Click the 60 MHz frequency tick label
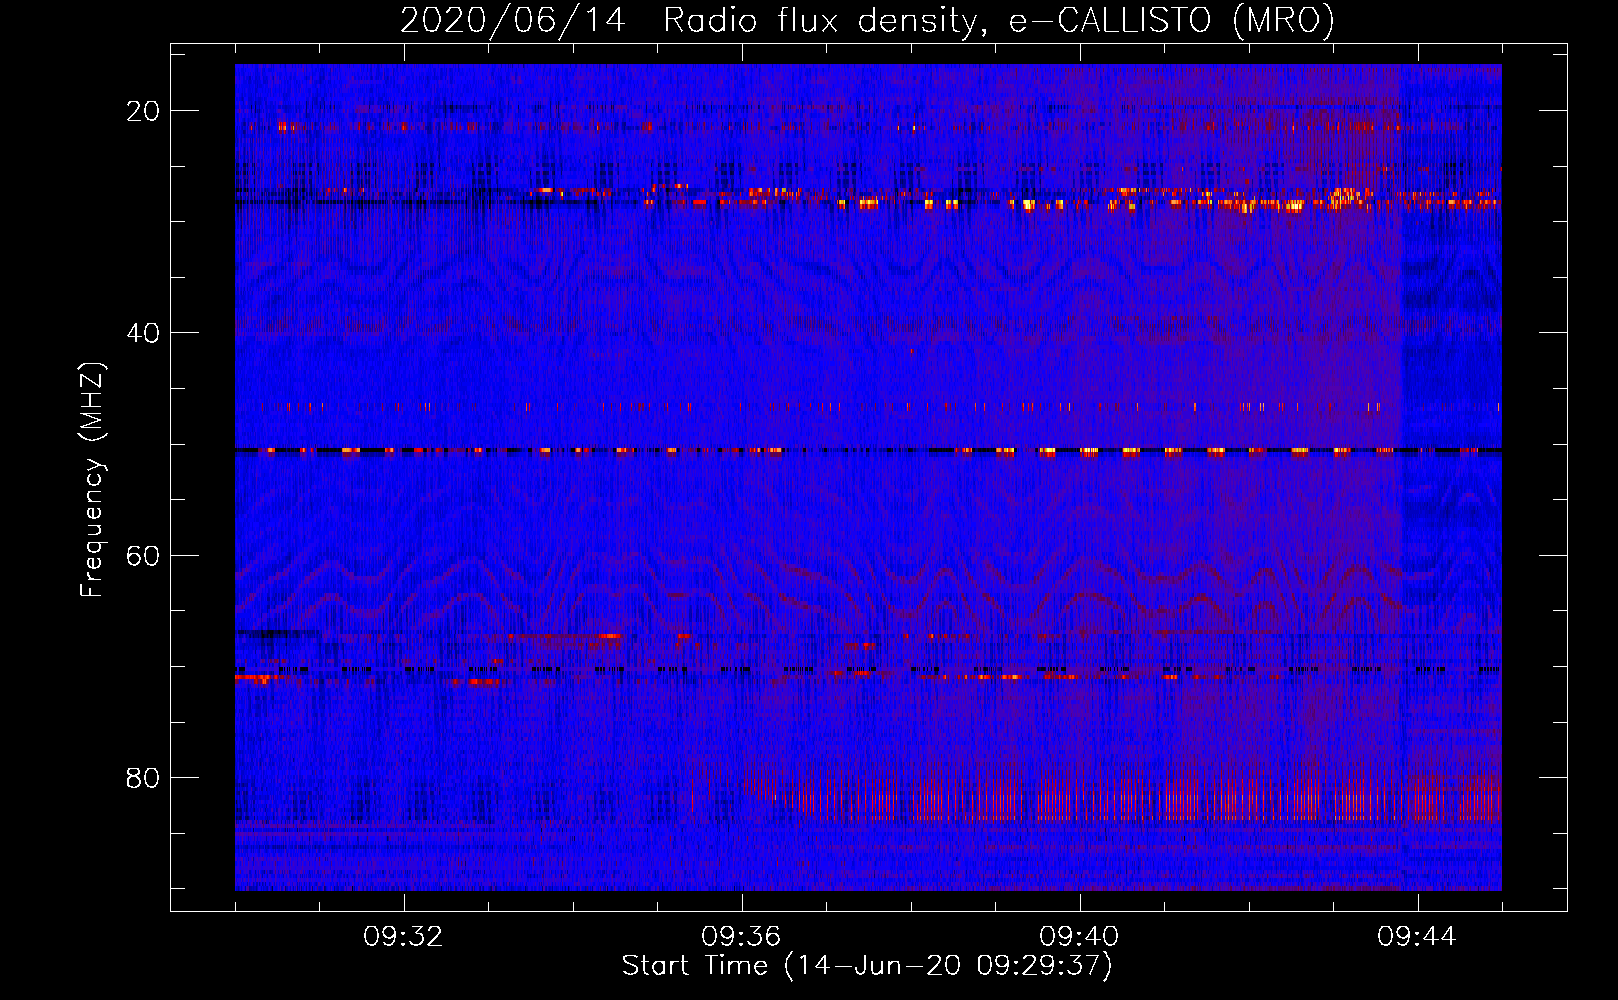The image size is (1618, 1000). click(x=143, y=555)
